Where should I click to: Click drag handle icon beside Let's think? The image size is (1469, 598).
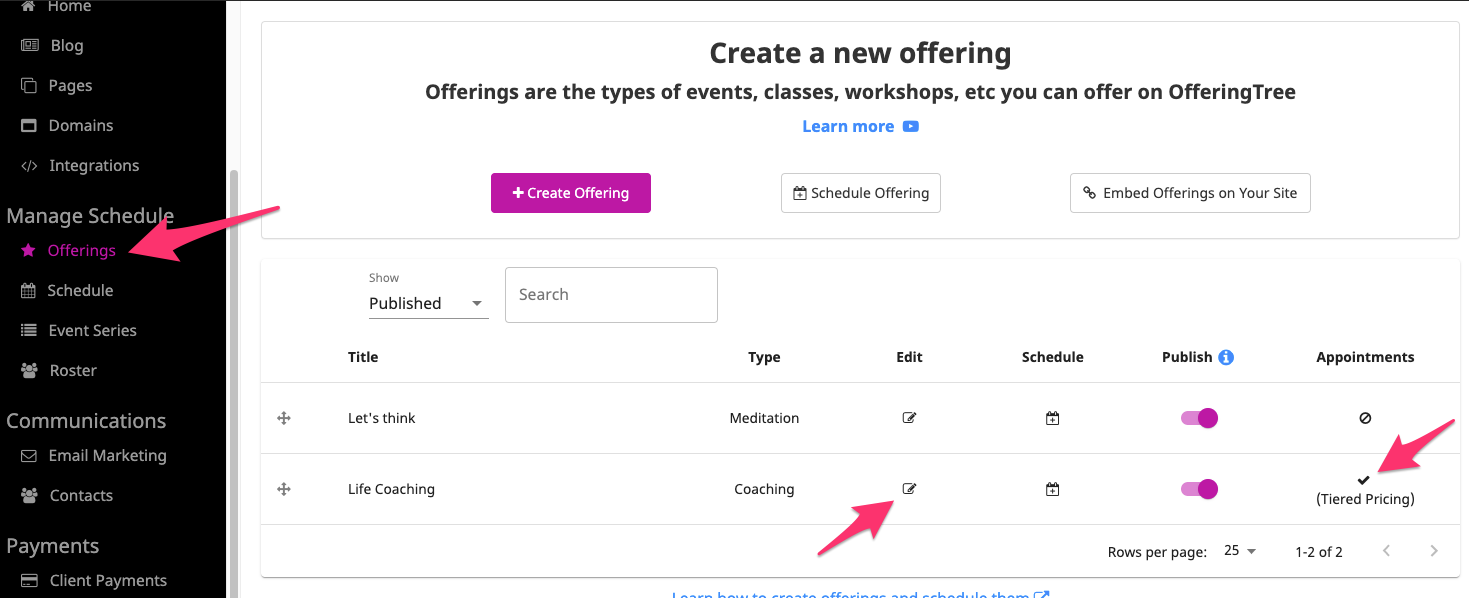(284, 418)
